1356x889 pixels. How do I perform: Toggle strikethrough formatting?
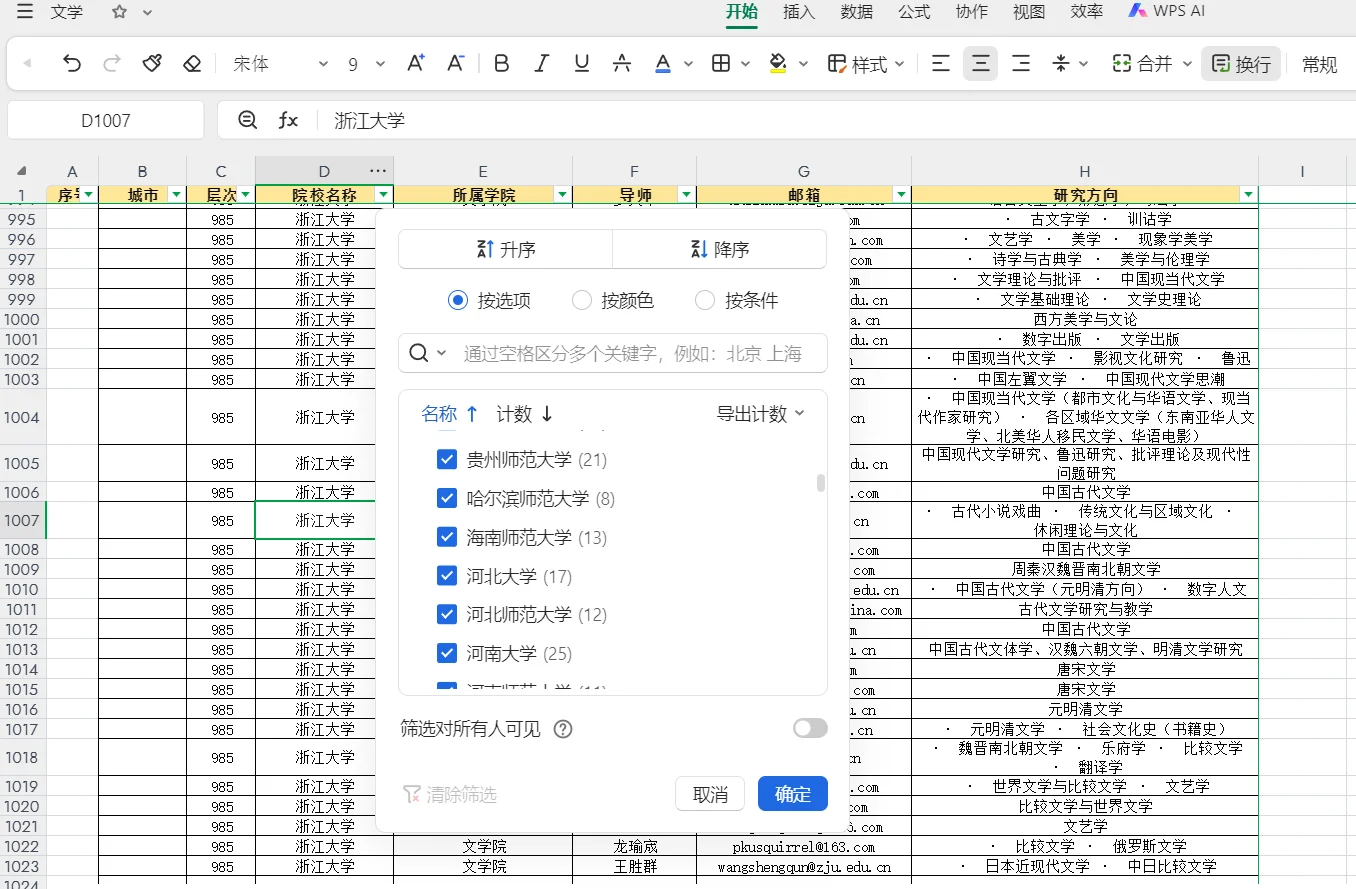pos(622,64)
